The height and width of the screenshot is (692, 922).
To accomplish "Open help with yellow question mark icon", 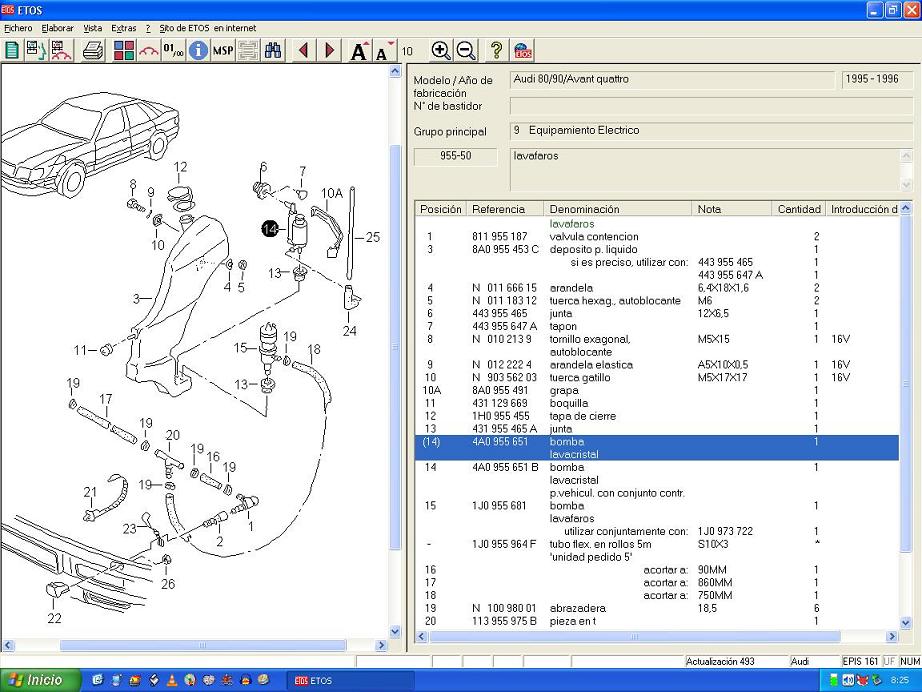I will coord(496,51).
